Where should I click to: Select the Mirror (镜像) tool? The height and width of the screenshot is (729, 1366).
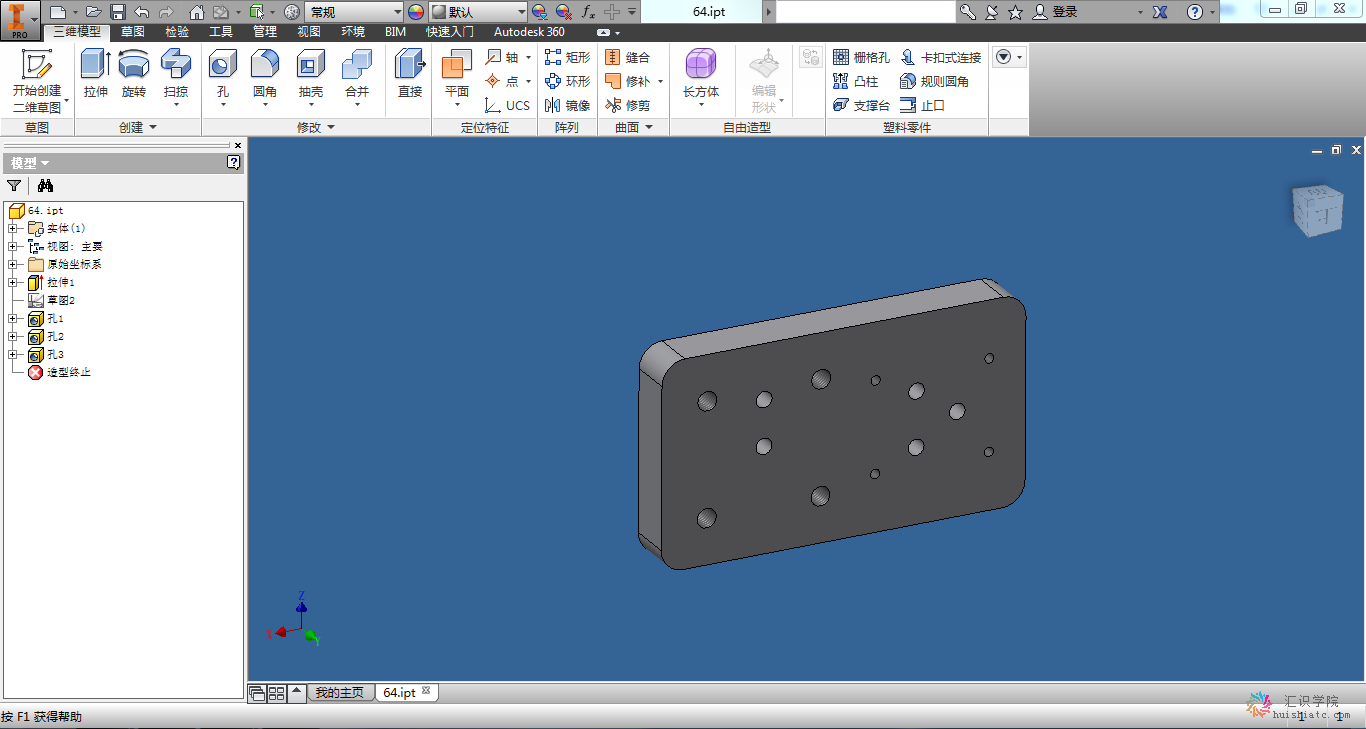tap(568, 105)
